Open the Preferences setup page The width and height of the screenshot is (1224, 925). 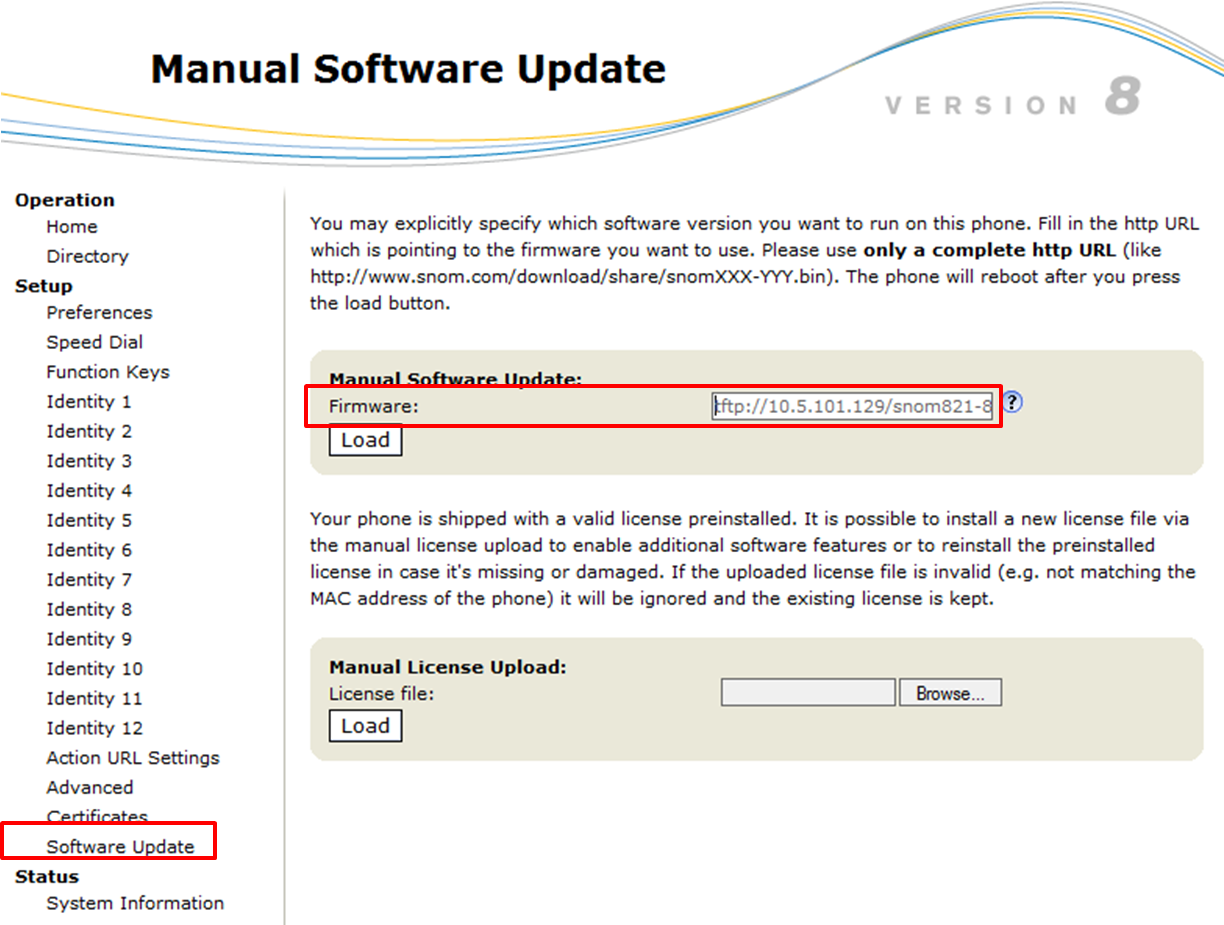click(x=99, y=312)
